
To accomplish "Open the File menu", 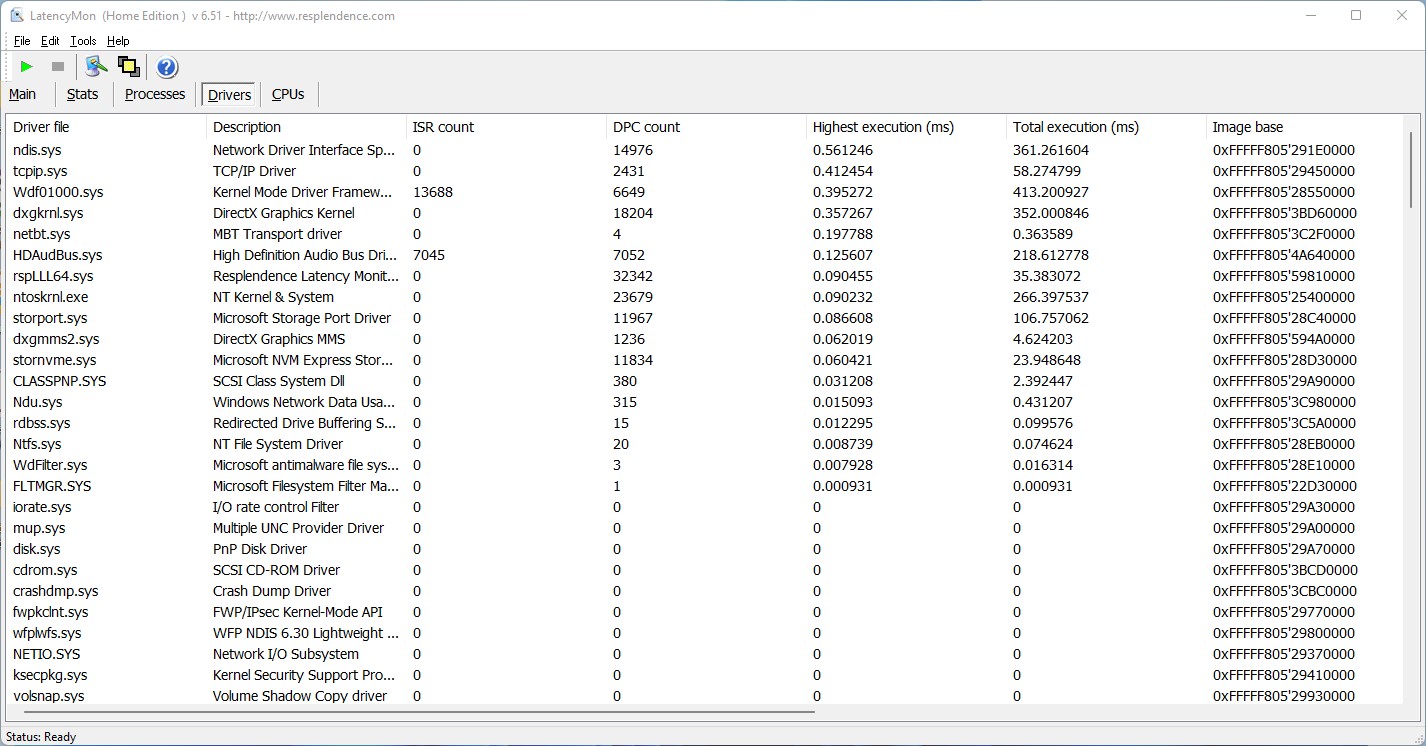I will 22,41.
